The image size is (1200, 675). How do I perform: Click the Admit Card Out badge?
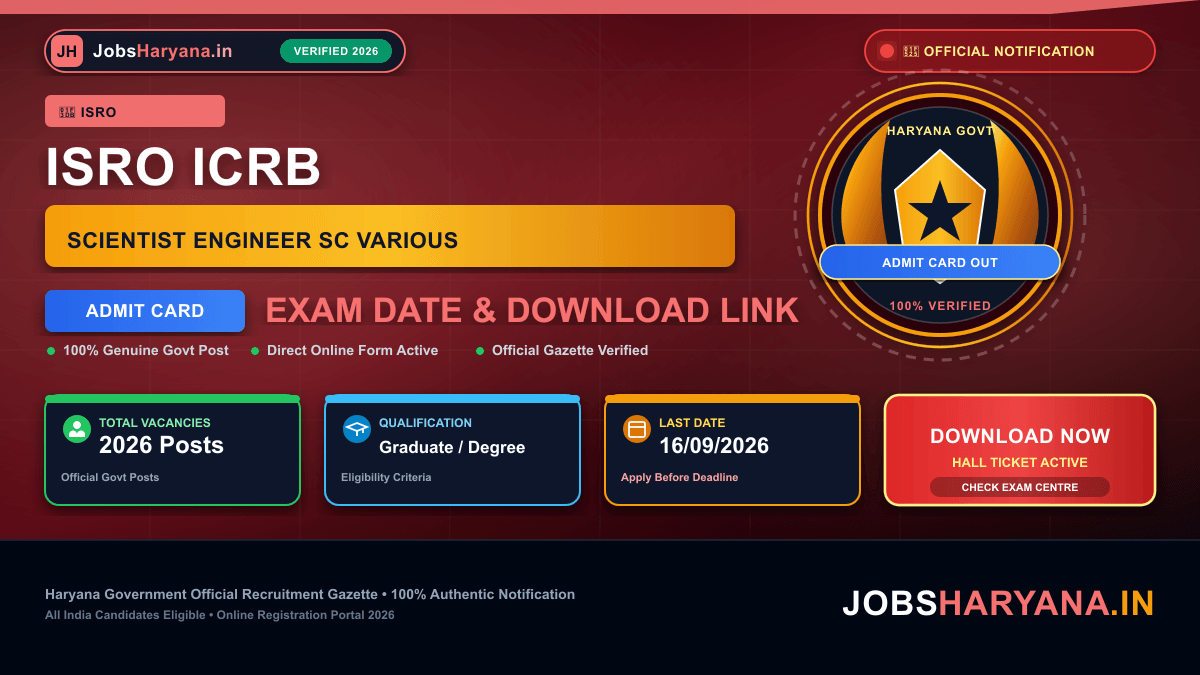click(x=940, y=262)
